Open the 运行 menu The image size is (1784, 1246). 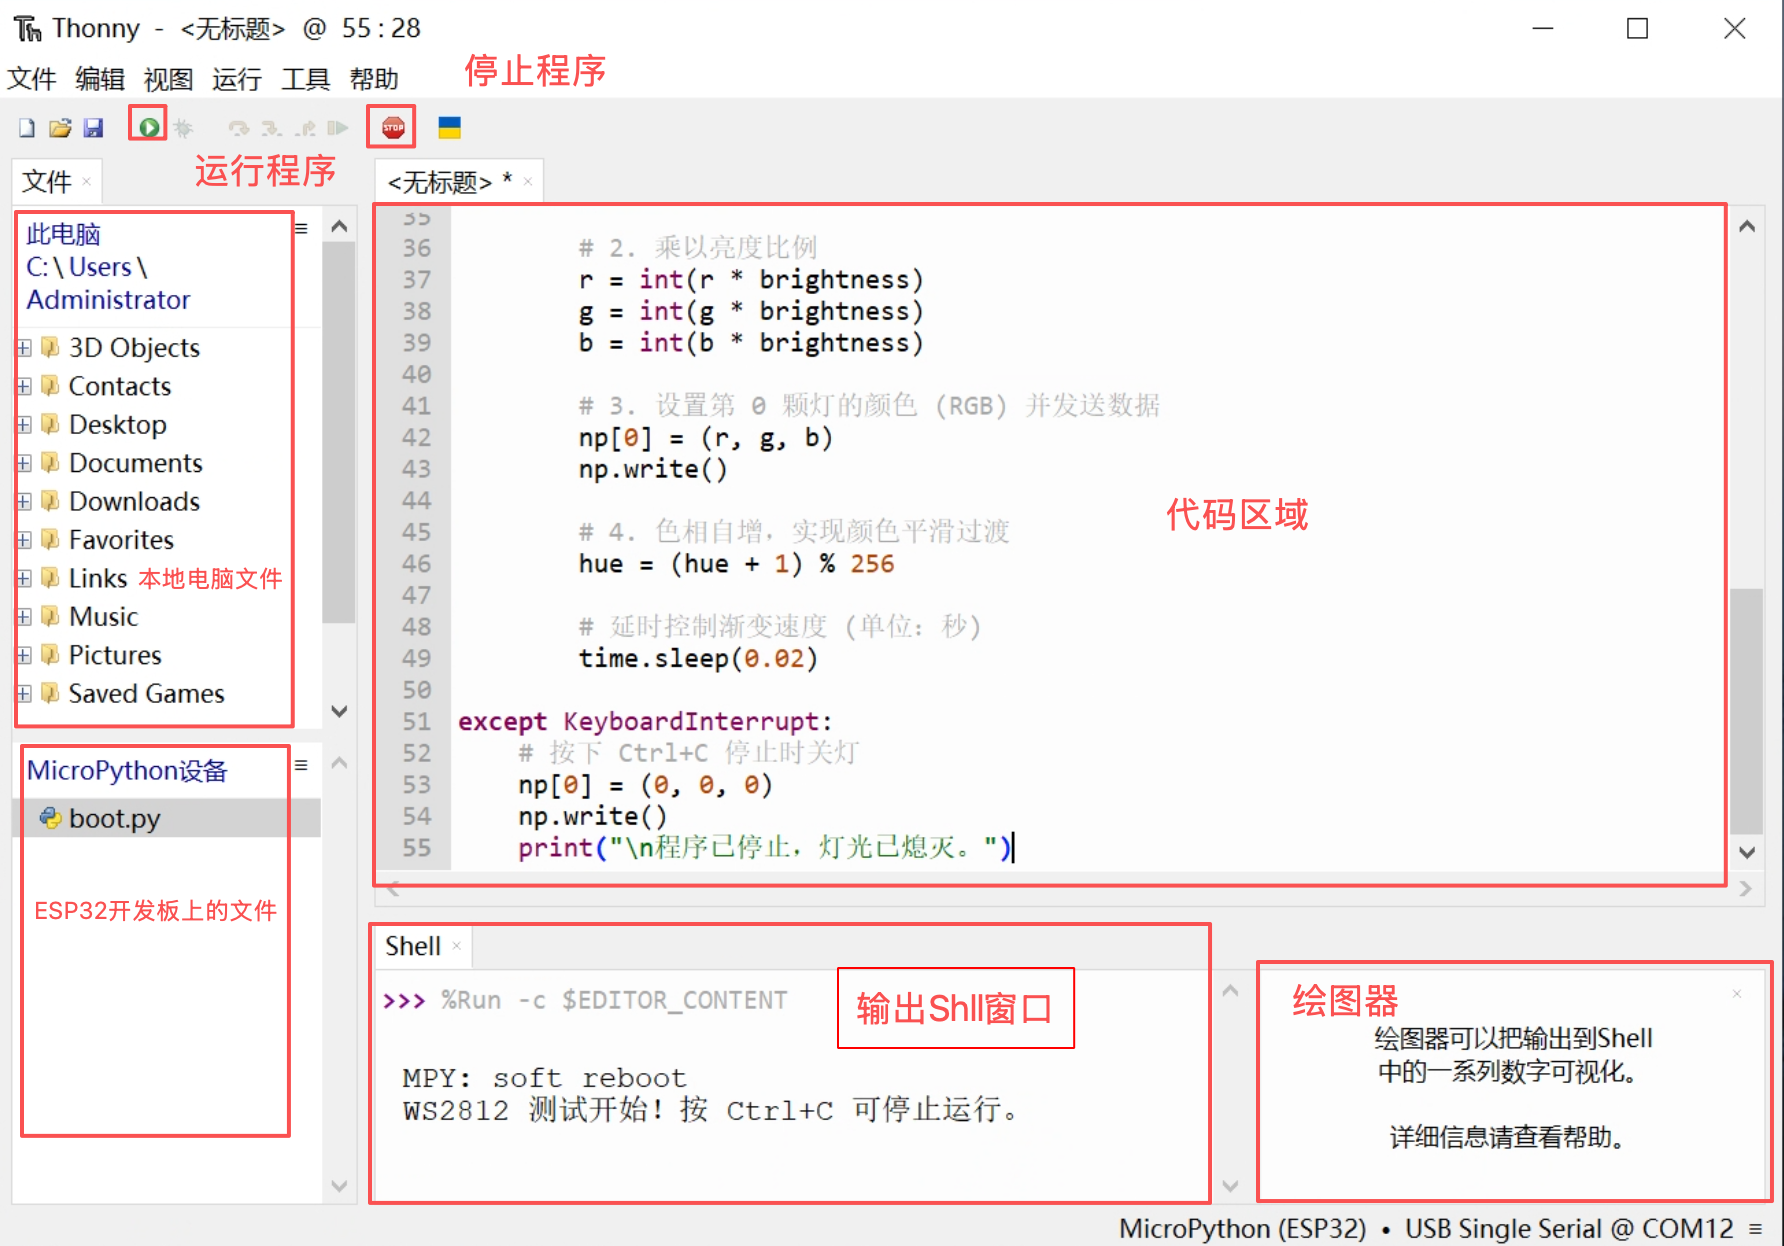click(x=237, y=79)
